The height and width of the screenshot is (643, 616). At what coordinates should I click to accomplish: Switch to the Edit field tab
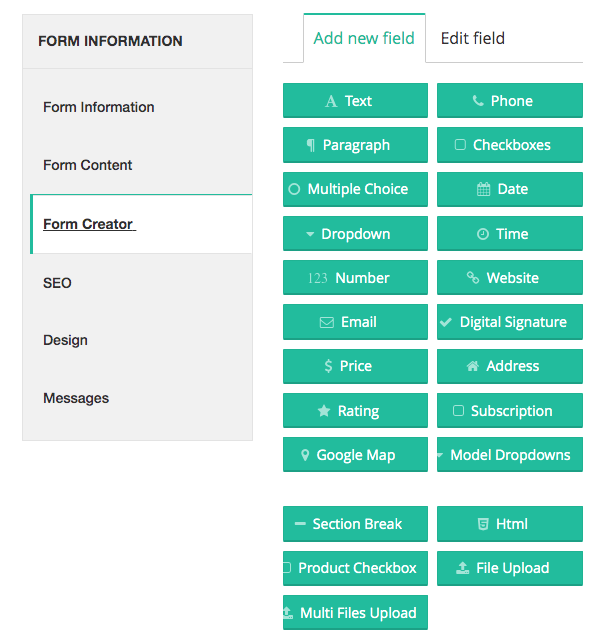click(x=473, y=39)
